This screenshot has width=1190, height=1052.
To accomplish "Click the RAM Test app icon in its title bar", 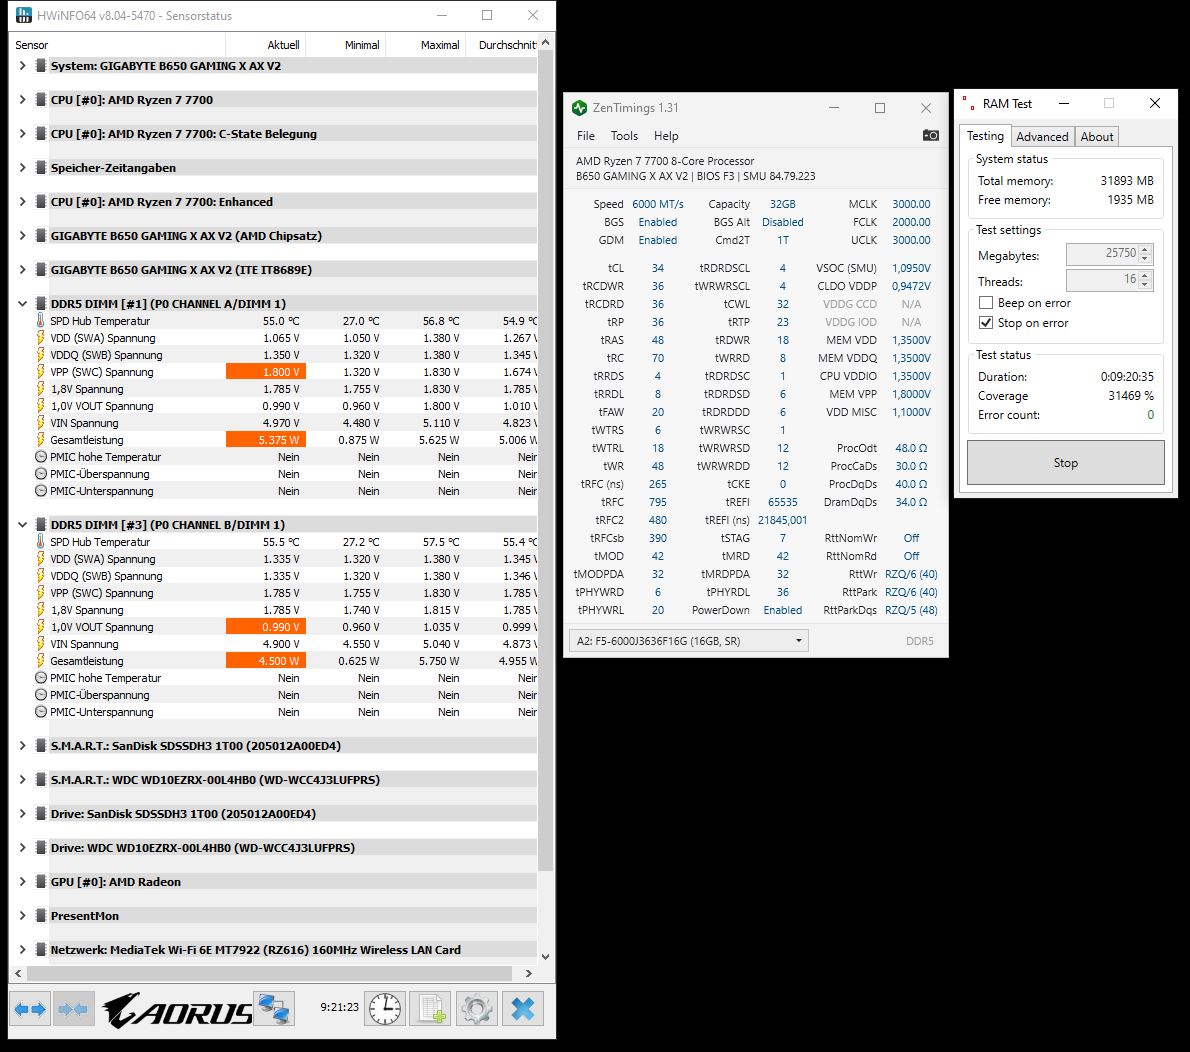I will (968, 103).
